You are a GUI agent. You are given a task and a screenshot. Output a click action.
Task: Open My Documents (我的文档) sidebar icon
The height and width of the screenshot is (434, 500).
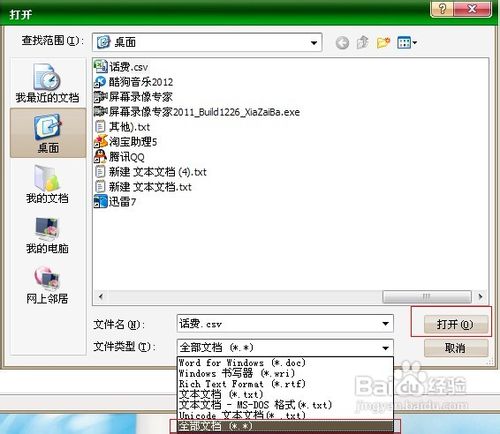point(47,184)
